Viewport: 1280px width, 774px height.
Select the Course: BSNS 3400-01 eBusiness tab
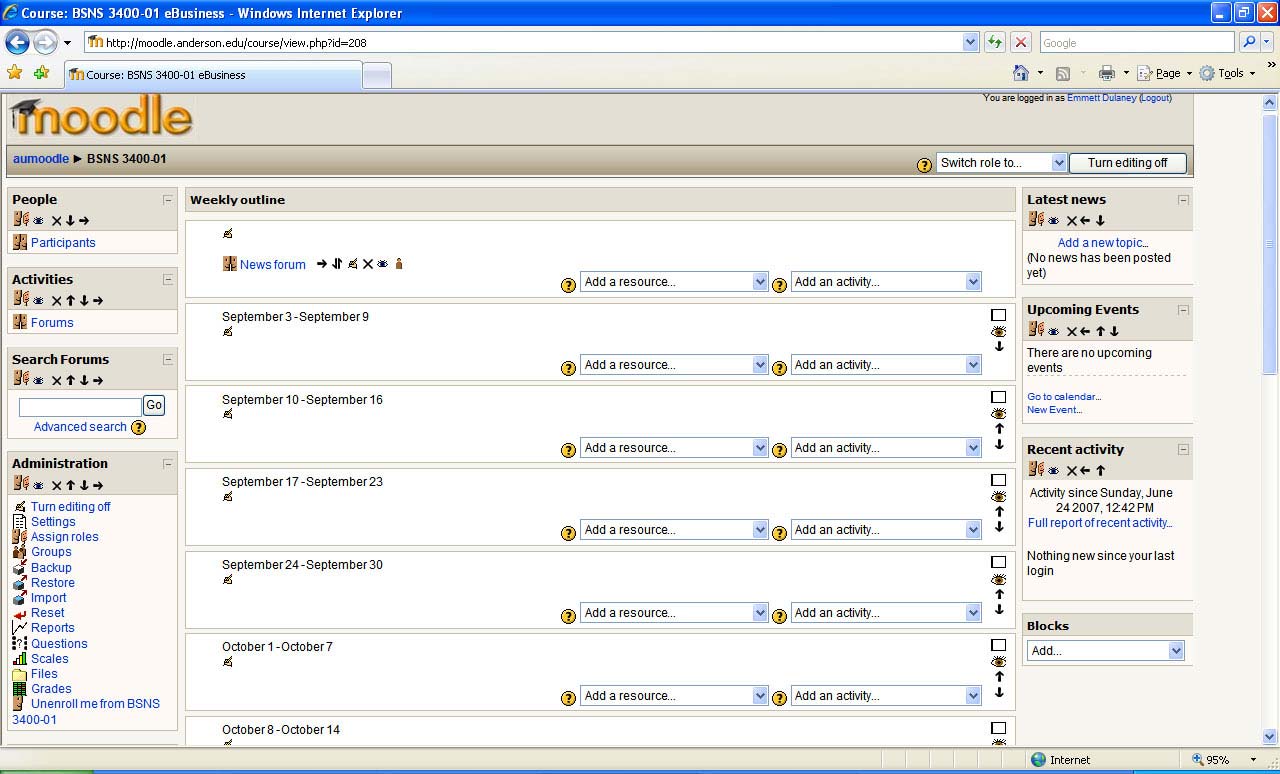click(x=213, y=75)
